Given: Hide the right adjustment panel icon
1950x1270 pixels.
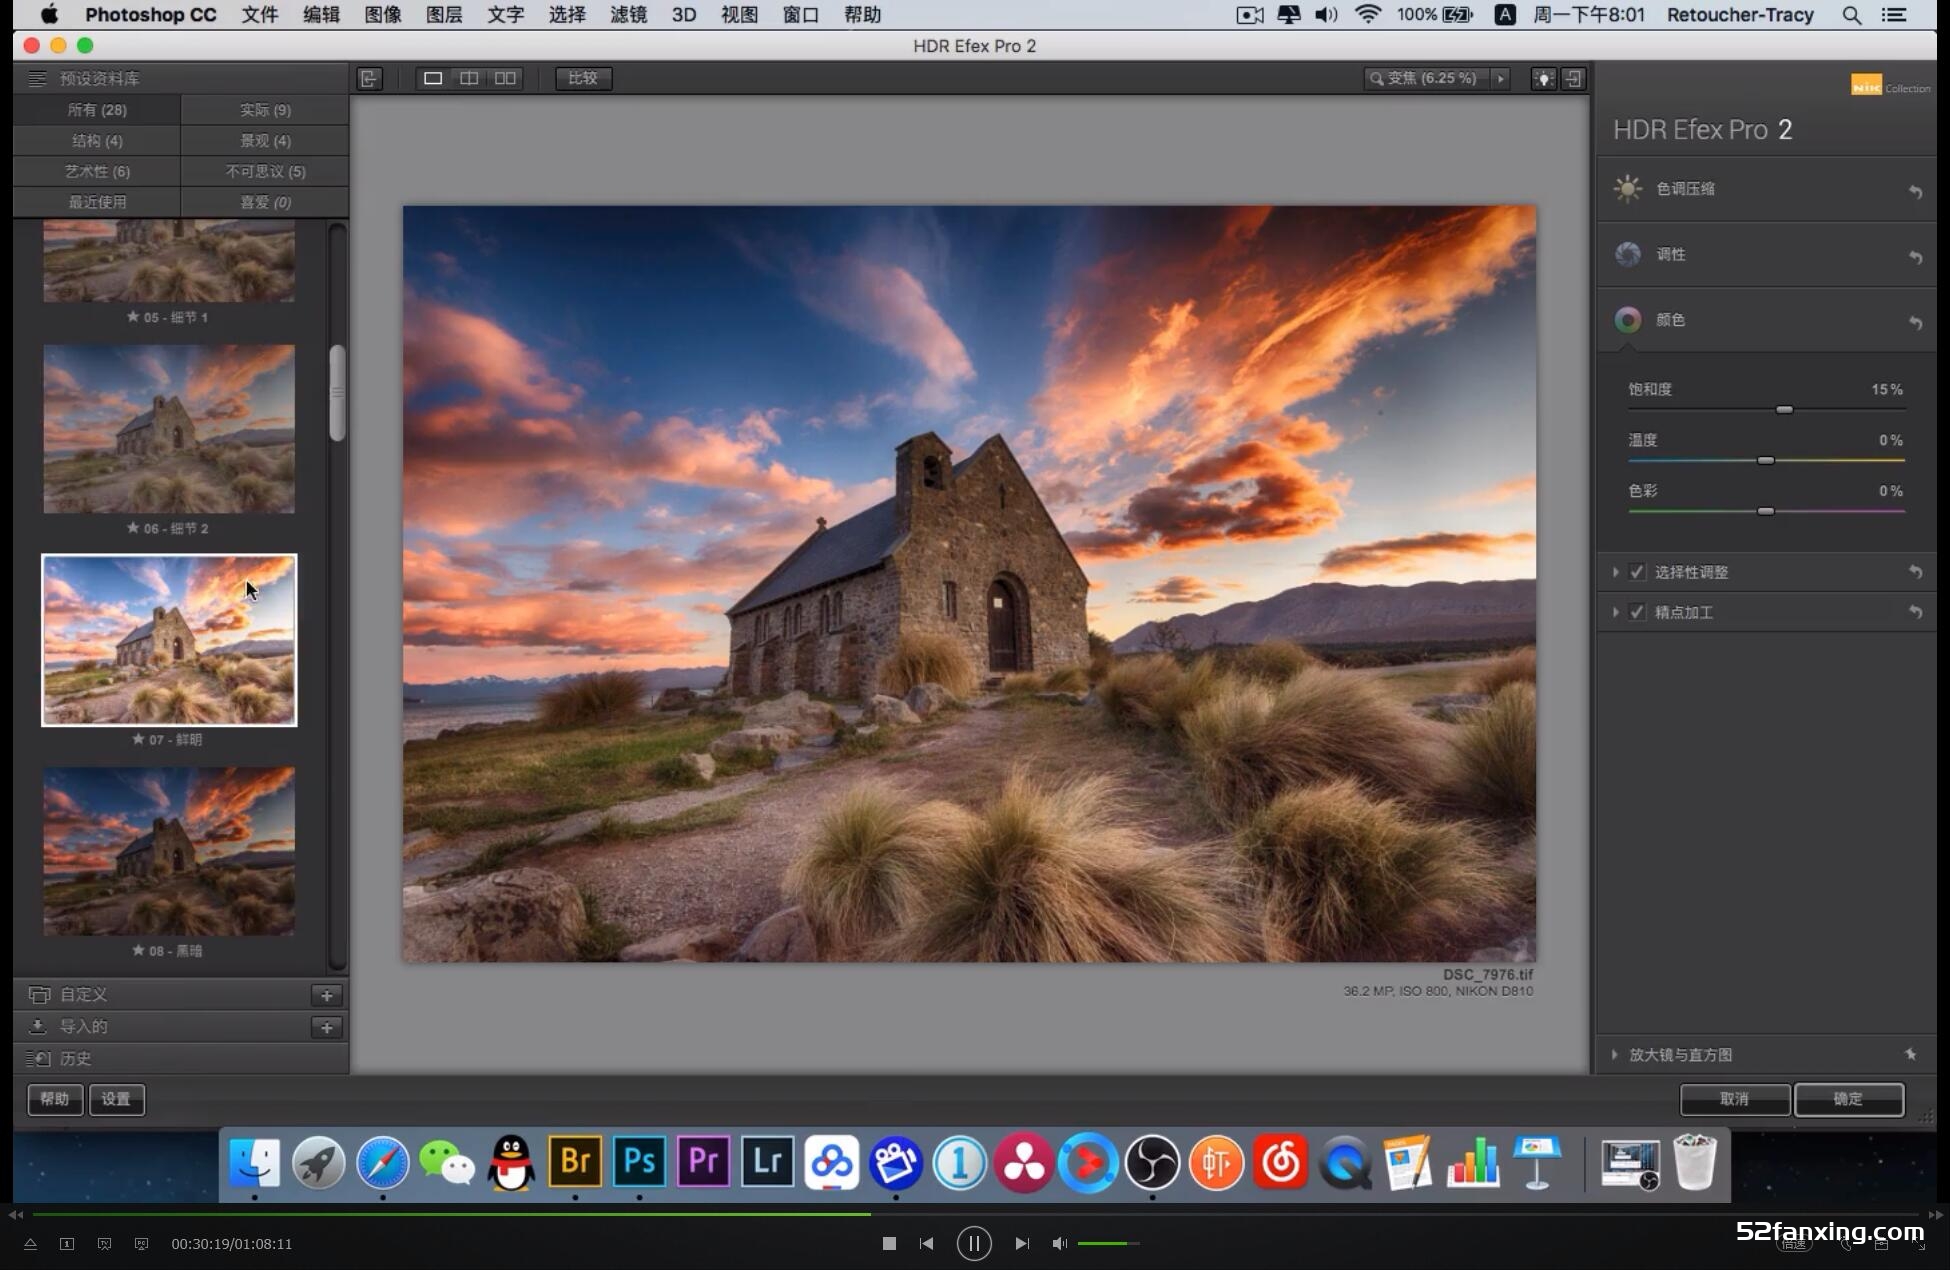Looking at the screenshot, I should click(x=1574, y=78).
